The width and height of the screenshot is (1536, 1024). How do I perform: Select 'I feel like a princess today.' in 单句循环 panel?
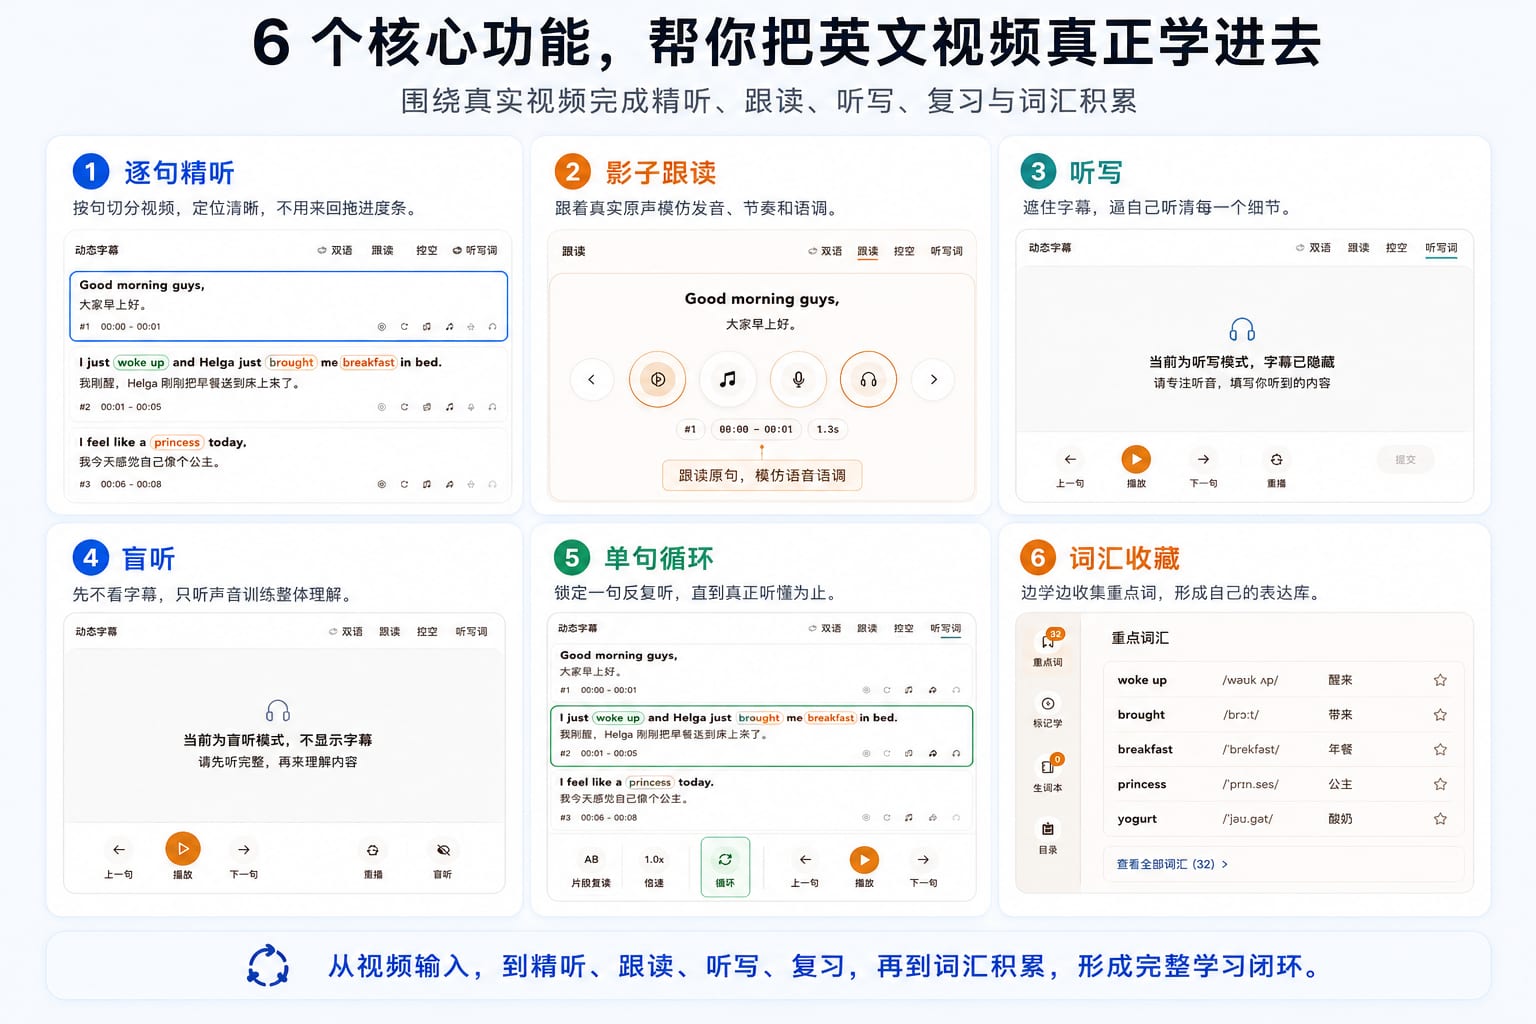pos(762,799)
